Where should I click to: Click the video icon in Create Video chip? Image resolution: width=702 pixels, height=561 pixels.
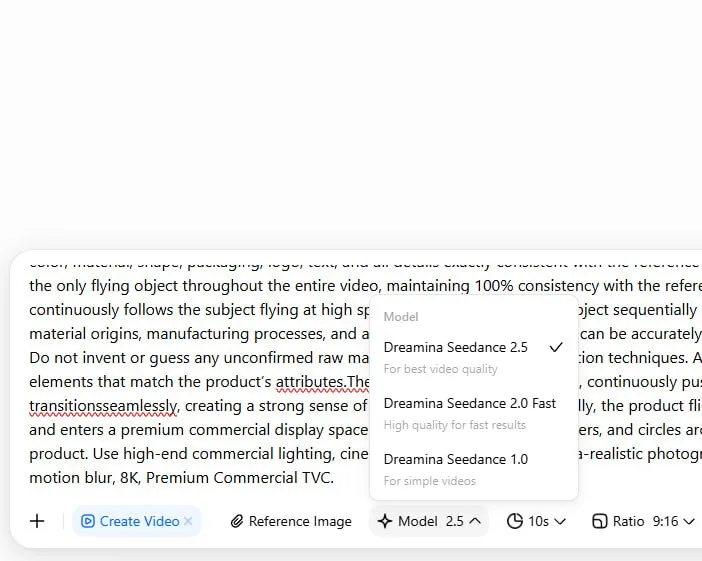pyautogui.click(x=88, y=521)
